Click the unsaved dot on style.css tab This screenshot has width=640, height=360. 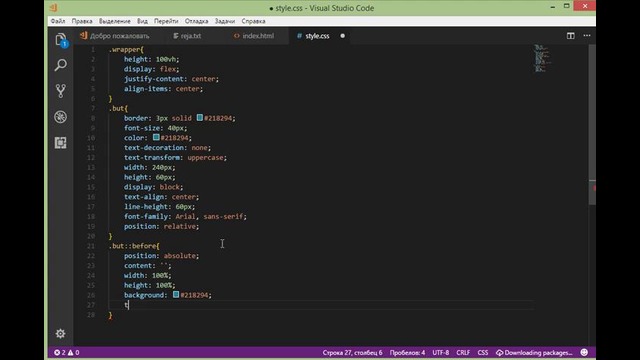[342, 36]
